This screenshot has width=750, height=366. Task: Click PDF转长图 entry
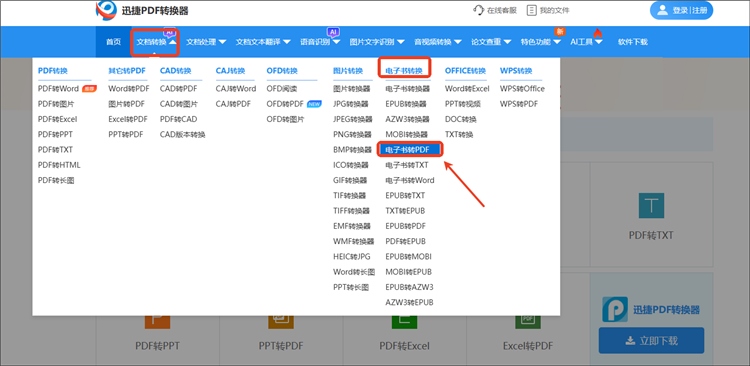(x=56, y=180)
